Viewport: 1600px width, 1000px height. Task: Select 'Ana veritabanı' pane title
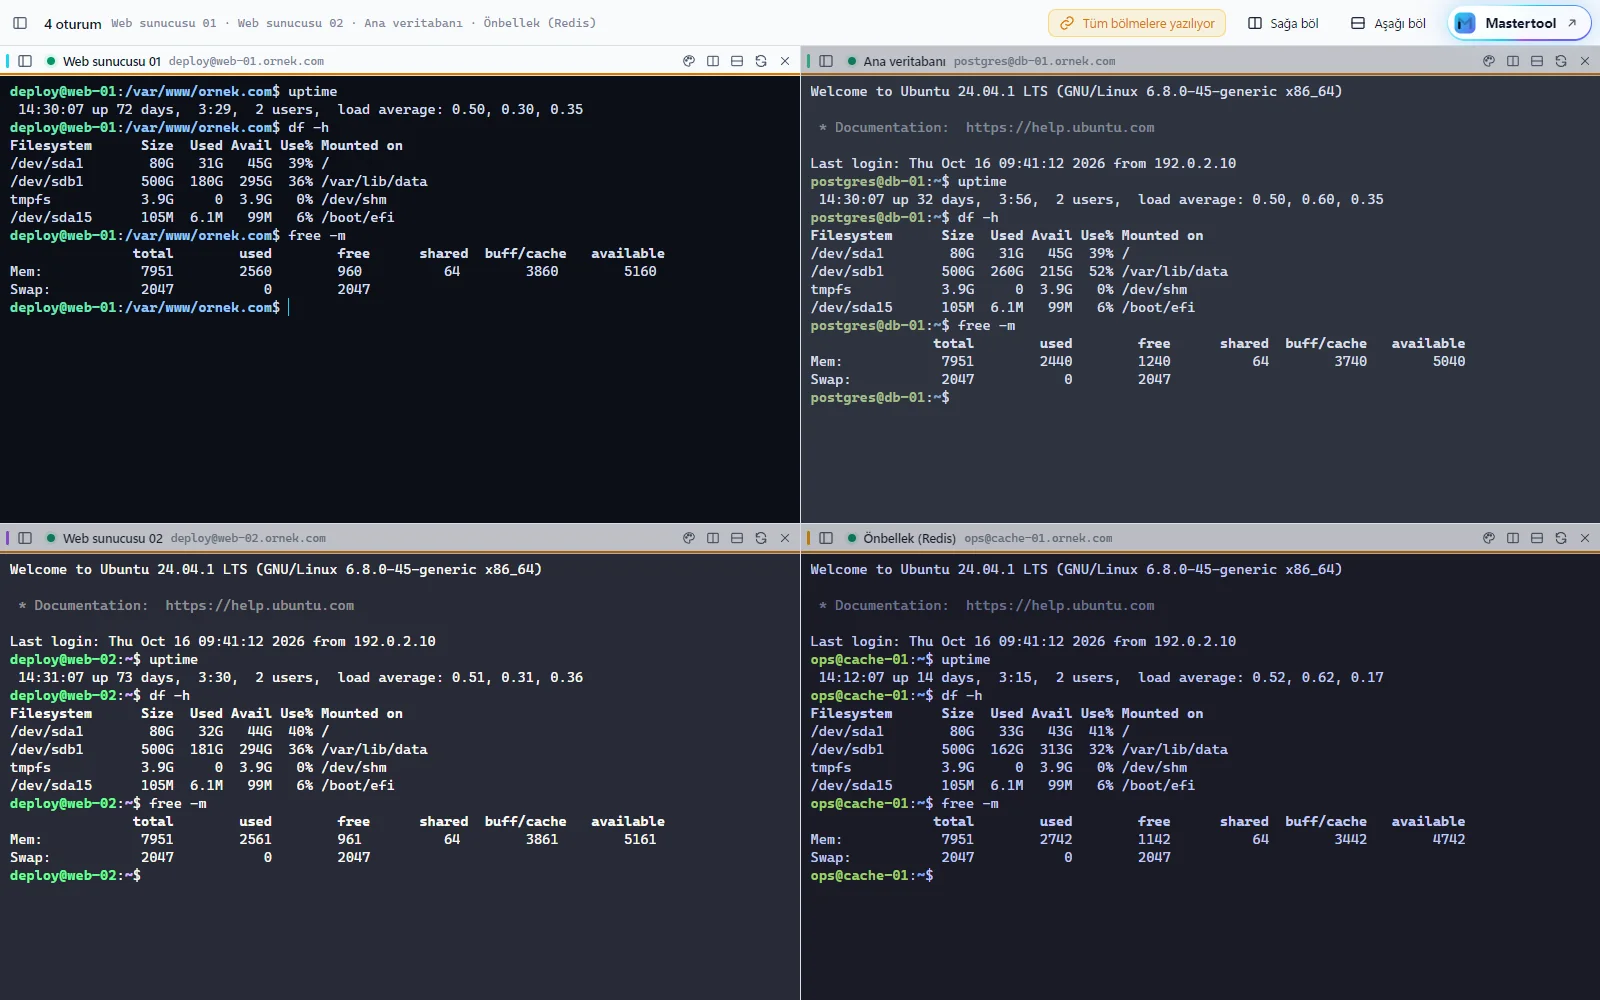tap(904, 61)
